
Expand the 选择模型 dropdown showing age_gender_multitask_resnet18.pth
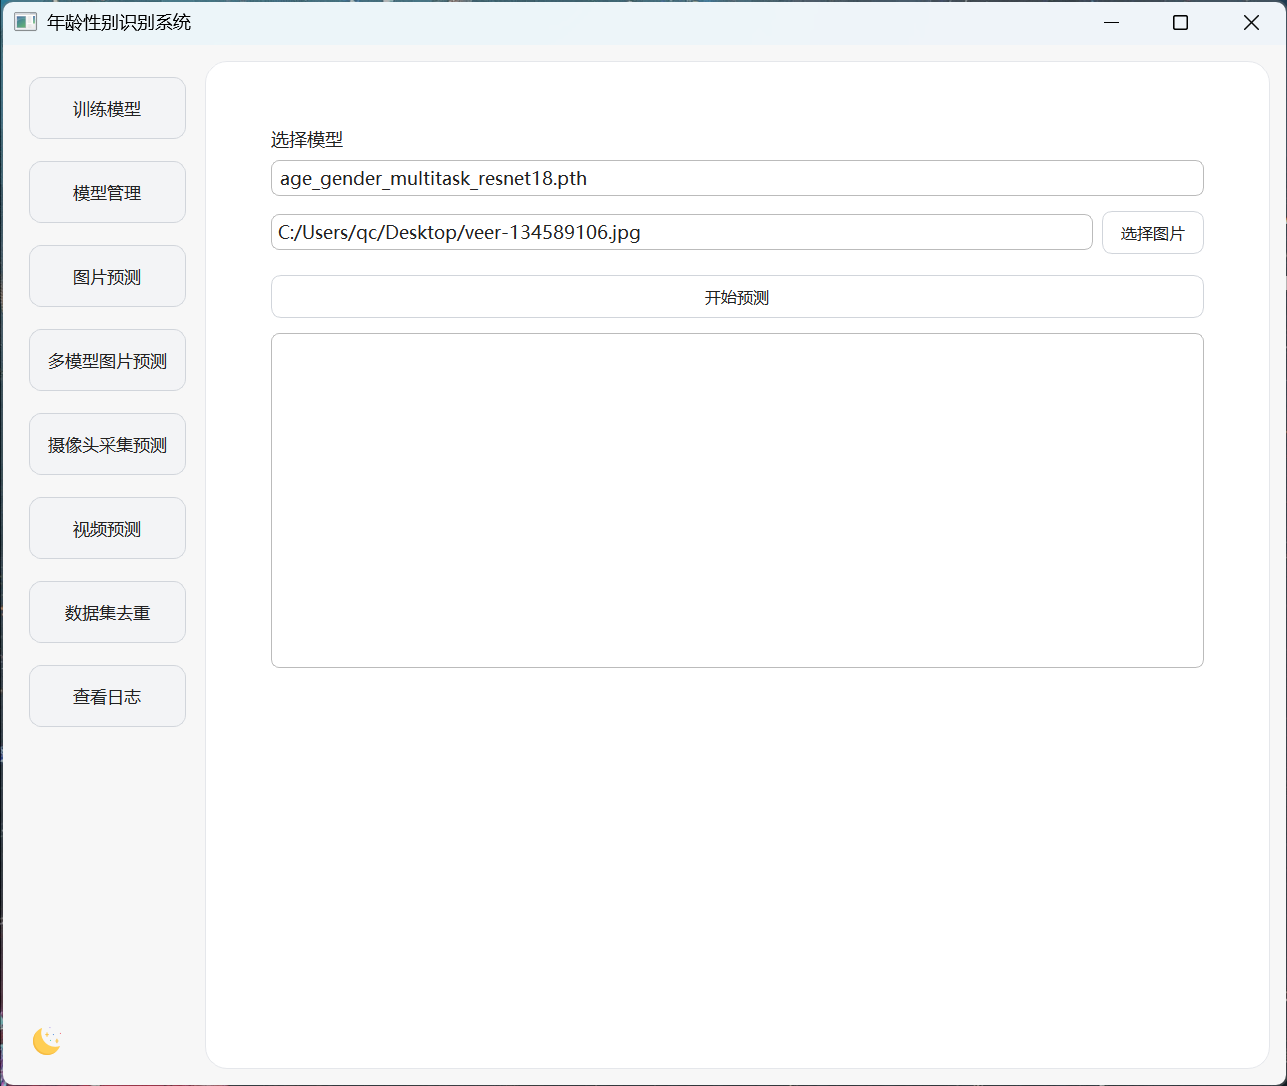pyautogui.click(x=736, y=179)
